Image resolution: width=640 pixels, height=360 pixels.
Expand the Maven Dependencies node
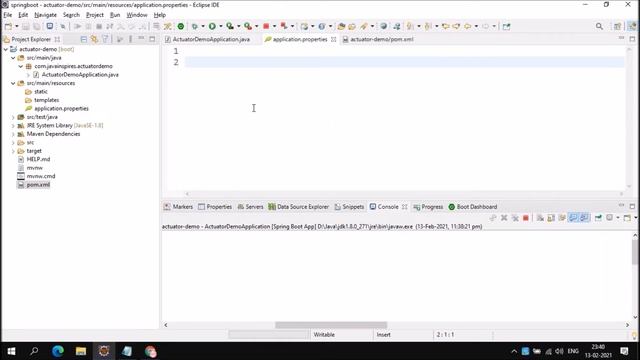pyautogui.click(x=13, y=134)
